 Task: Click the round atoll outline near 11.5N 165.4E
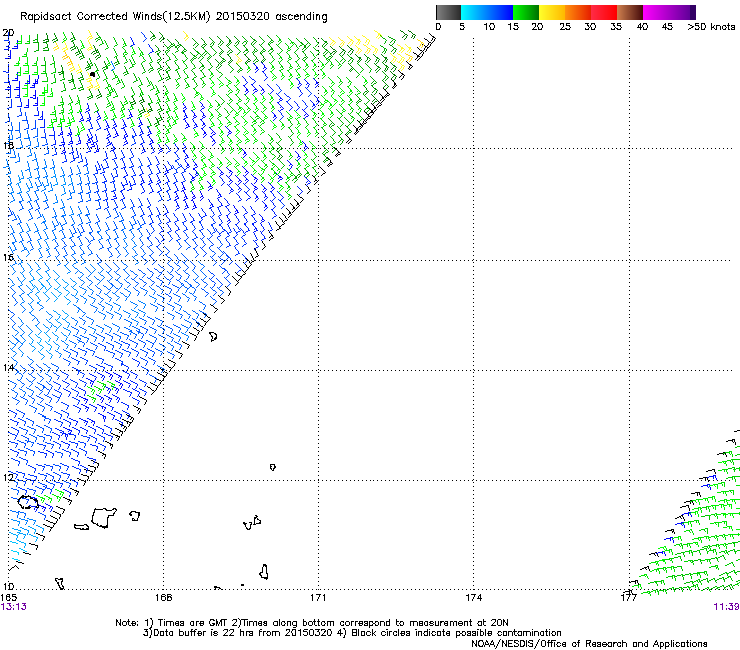(x=28, y=502)
